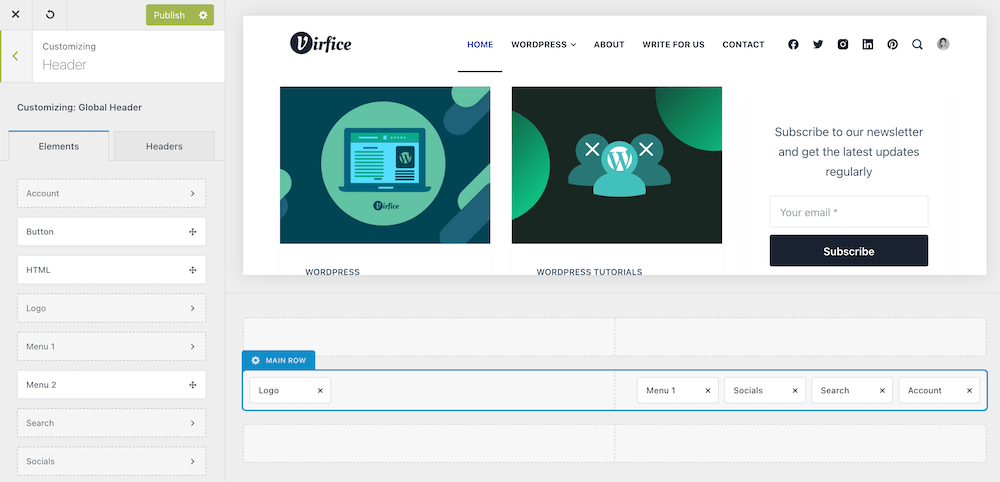Expand the Search element settings arrow

tap(193, 423)
